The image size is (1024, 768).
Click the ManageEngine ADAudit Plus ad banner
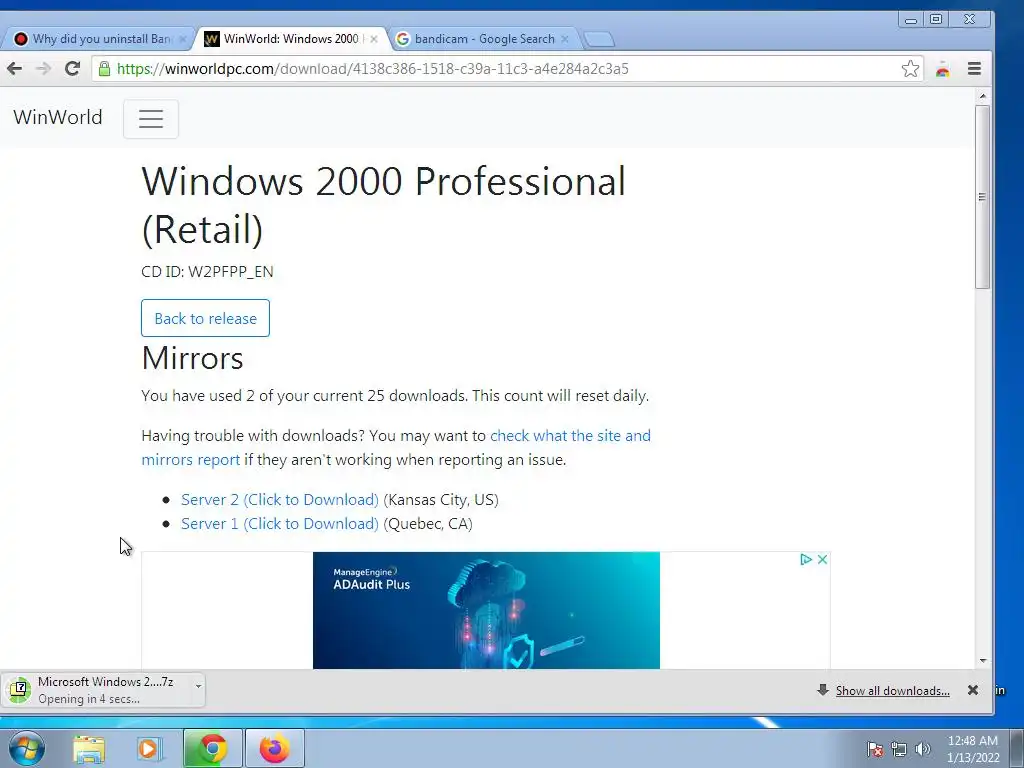pyautogui.click(x=486, y=610)
